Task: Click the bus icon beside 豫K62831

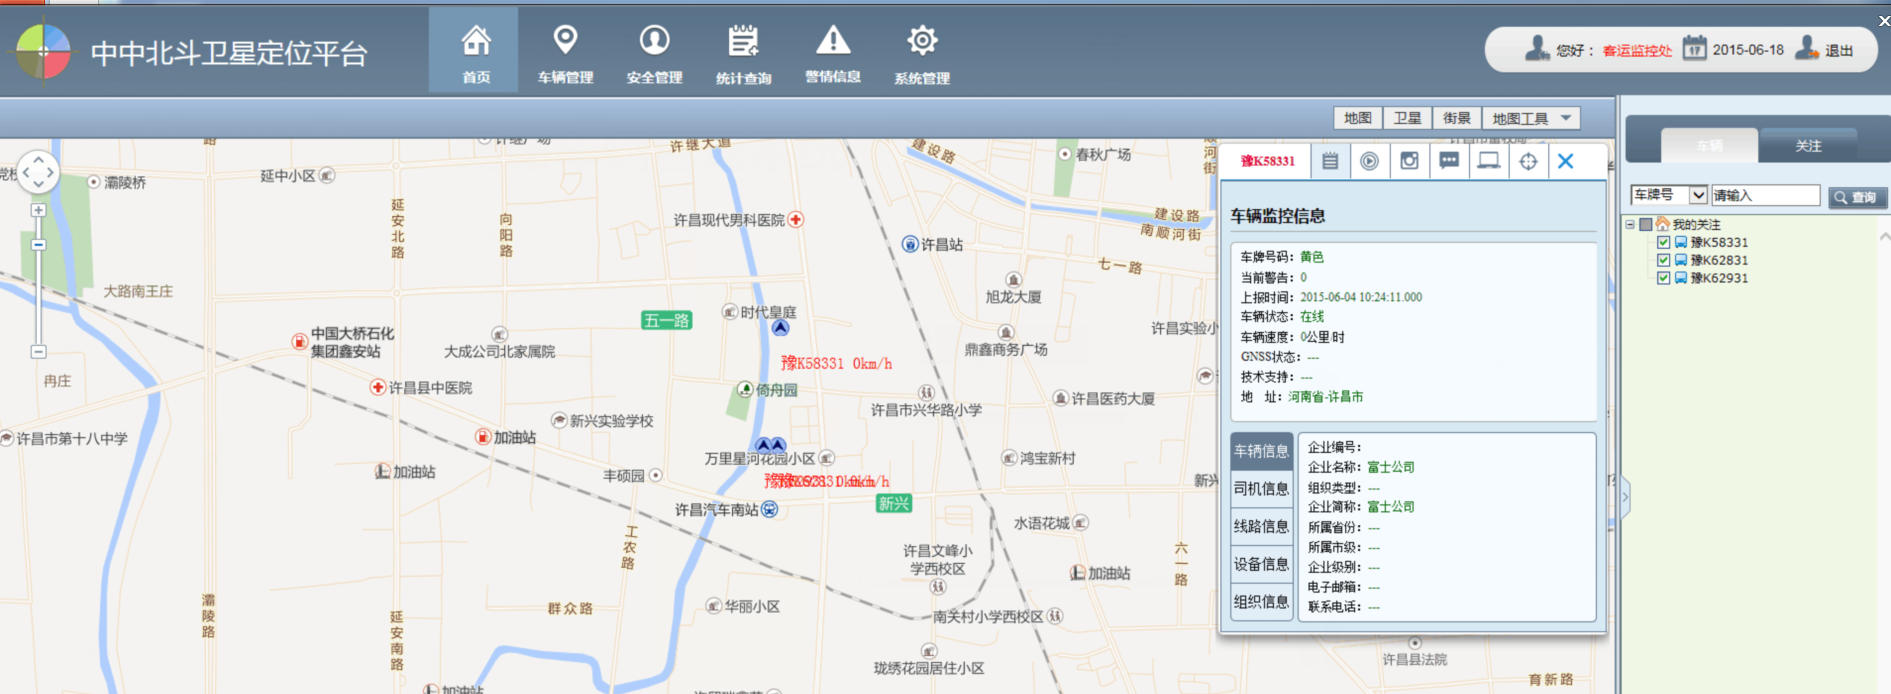Action: (x=1681, y=260)
